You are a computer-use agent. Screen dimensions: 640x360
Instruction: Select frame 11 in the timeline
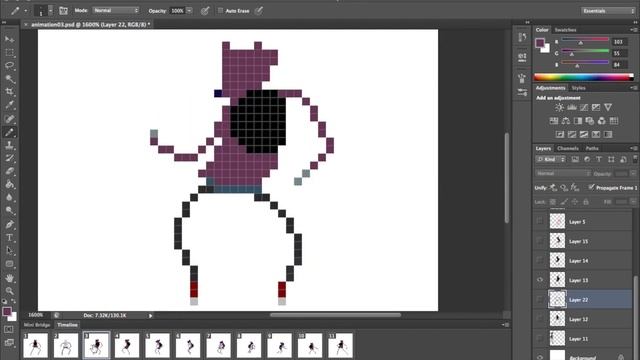click(x=340, y=345)
